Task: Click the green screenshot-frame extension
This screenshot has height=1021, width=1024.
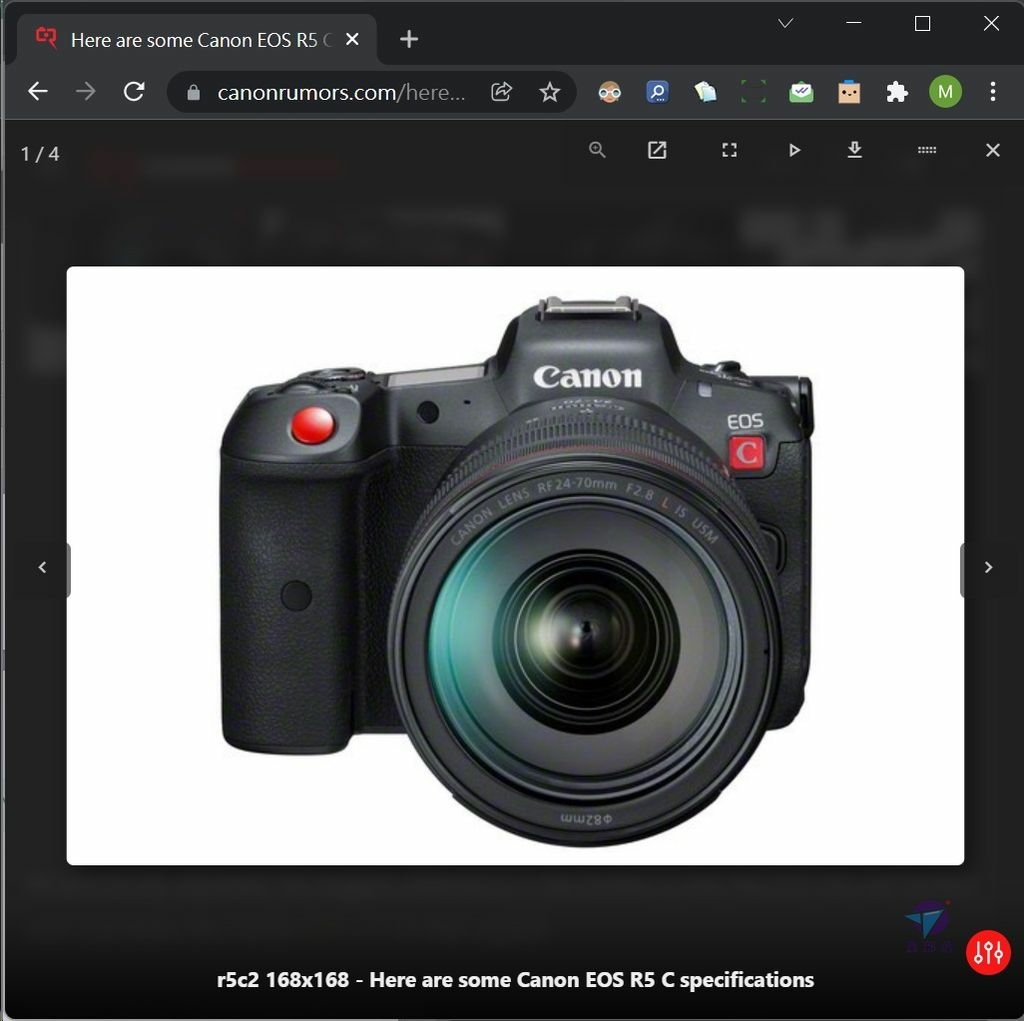Action: coord(753,92)
